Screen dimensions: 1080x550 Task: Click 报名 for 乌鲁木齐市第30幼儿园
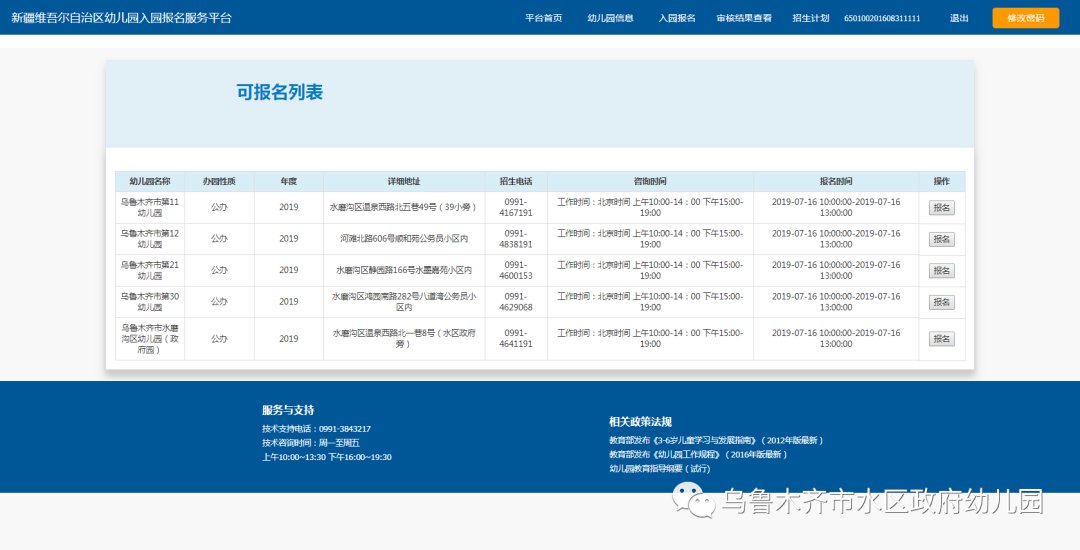click(941, 302)
